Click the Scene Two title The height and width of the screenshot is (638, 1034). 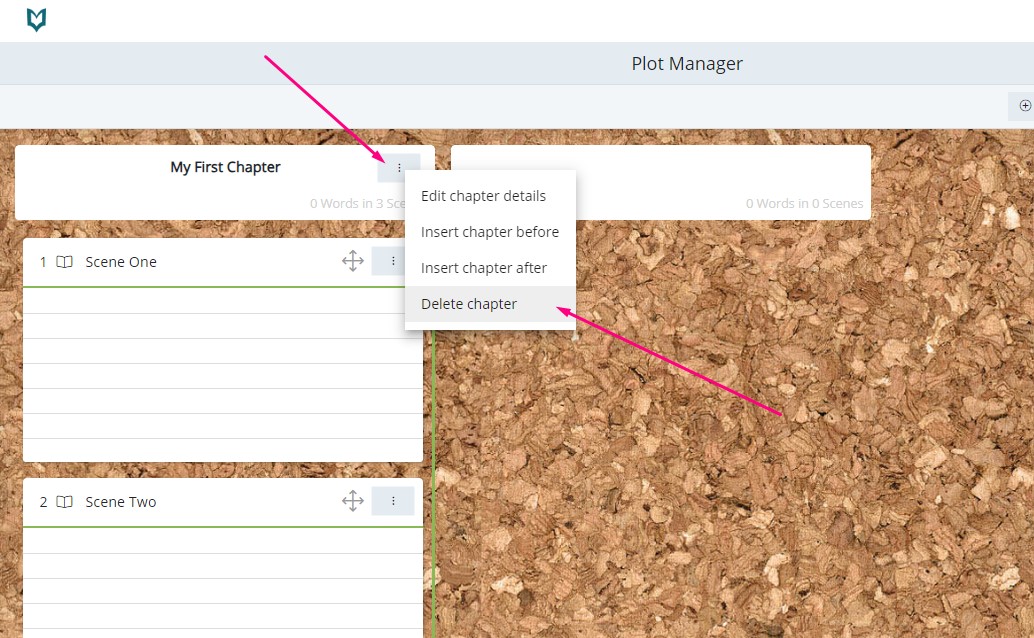coord(121,502)
